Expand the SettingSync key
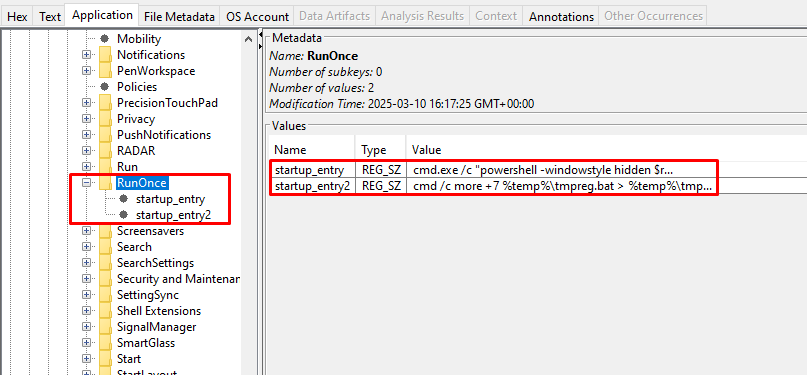Screen dimensions: 807x375 point(86,295)
